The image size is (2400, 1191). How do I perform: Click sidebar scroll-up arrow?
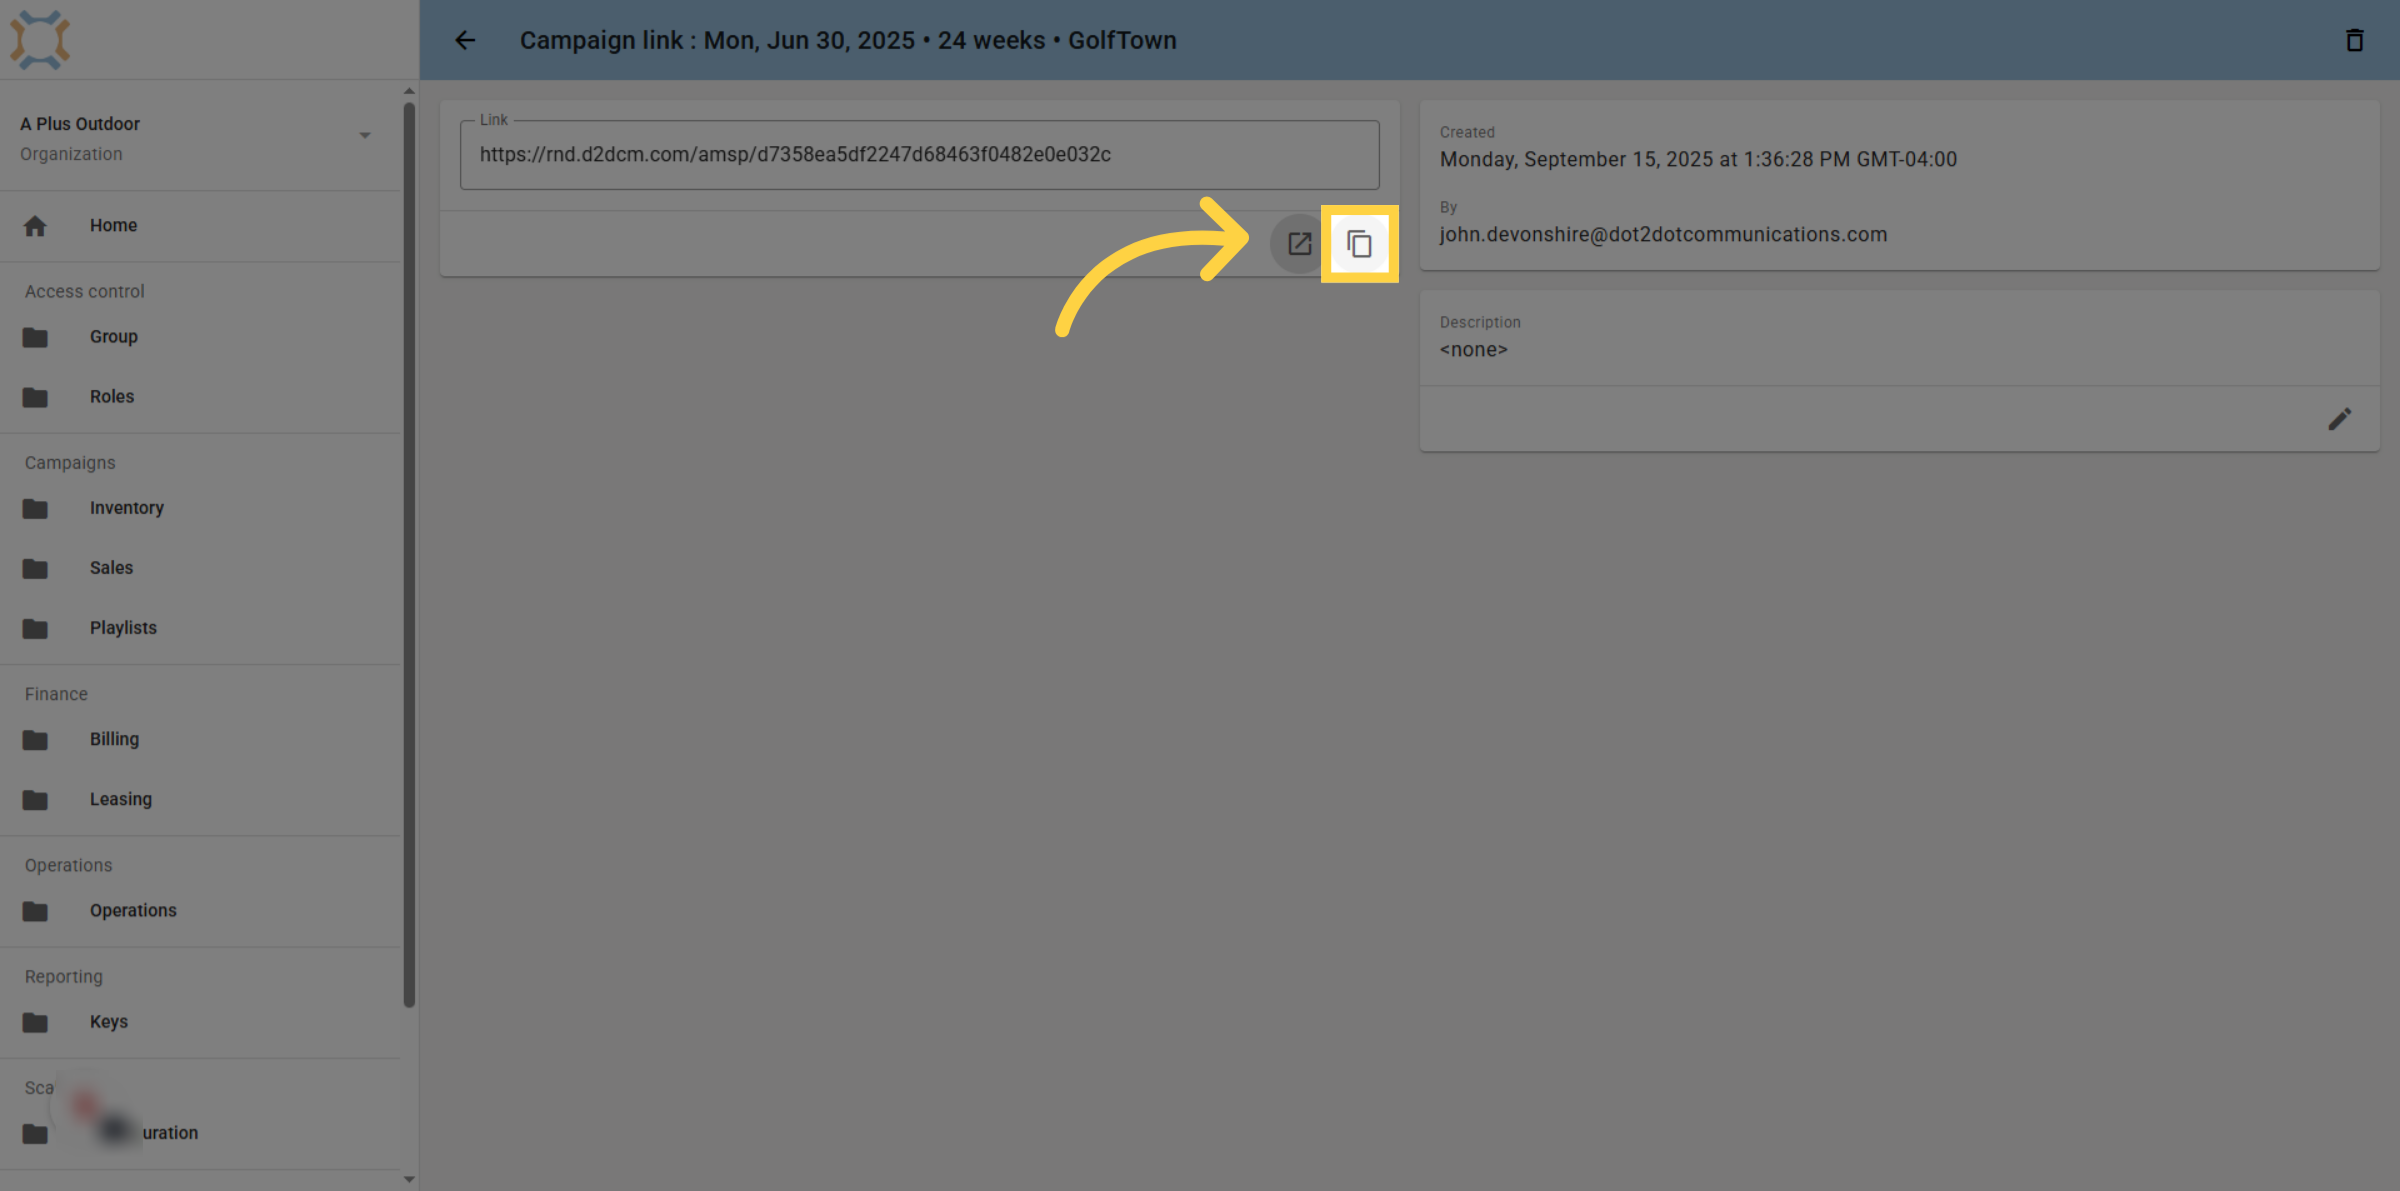(x=409, y=91)
